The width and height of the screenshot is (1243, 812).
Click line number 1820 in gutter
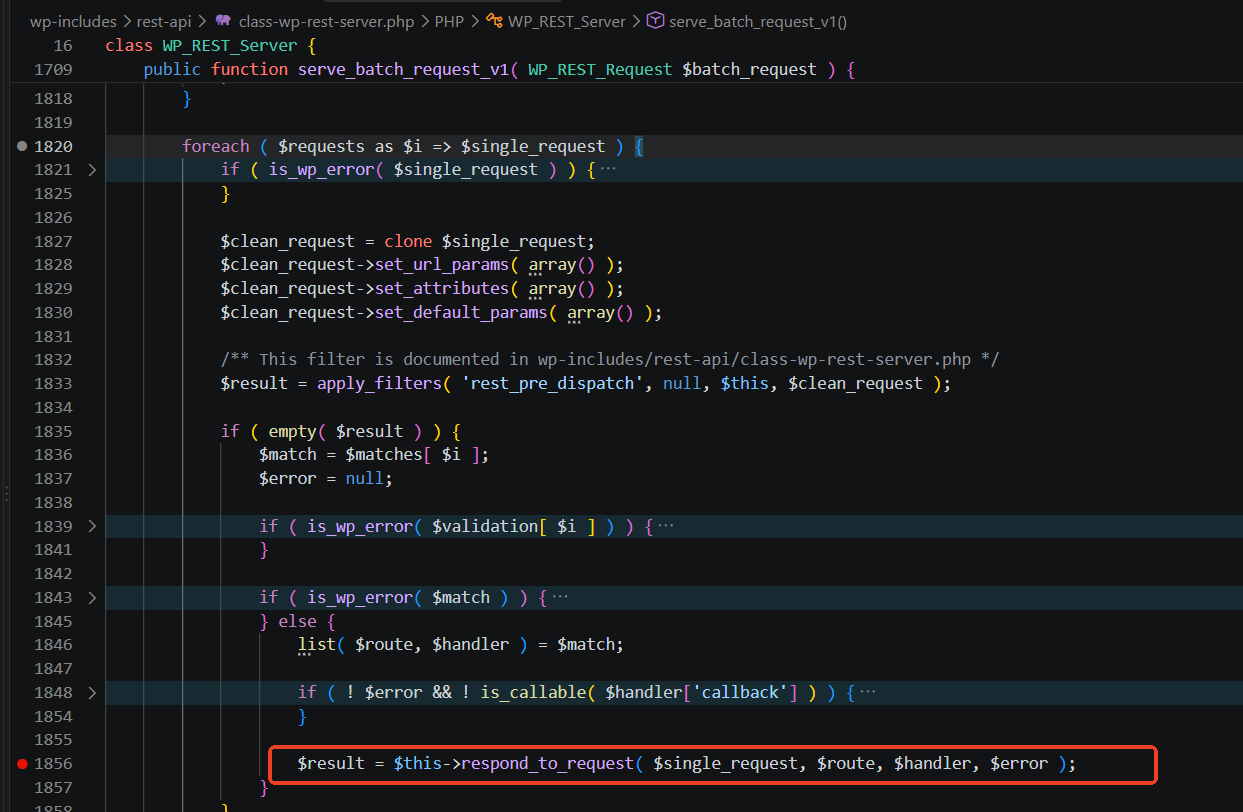(53, 146)
